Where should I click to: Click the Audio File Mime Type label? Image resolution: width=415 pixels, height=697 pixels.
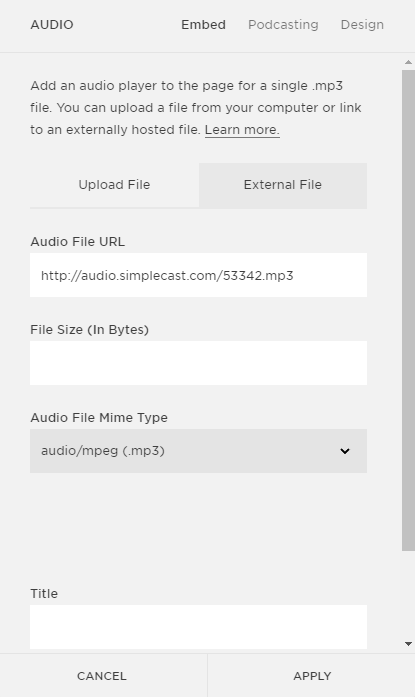[x=99, y=418]
